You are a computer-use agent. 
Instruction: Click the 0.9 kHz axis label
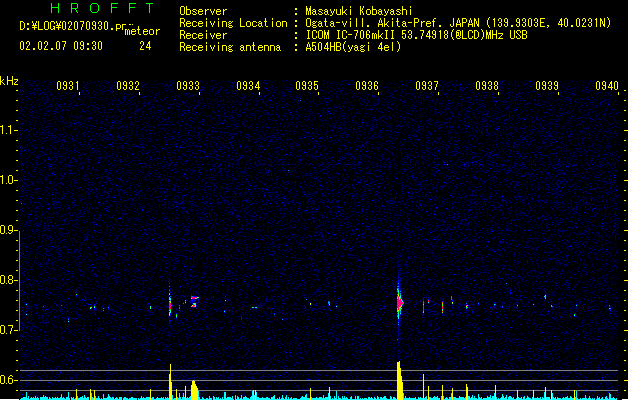point(9,230)
